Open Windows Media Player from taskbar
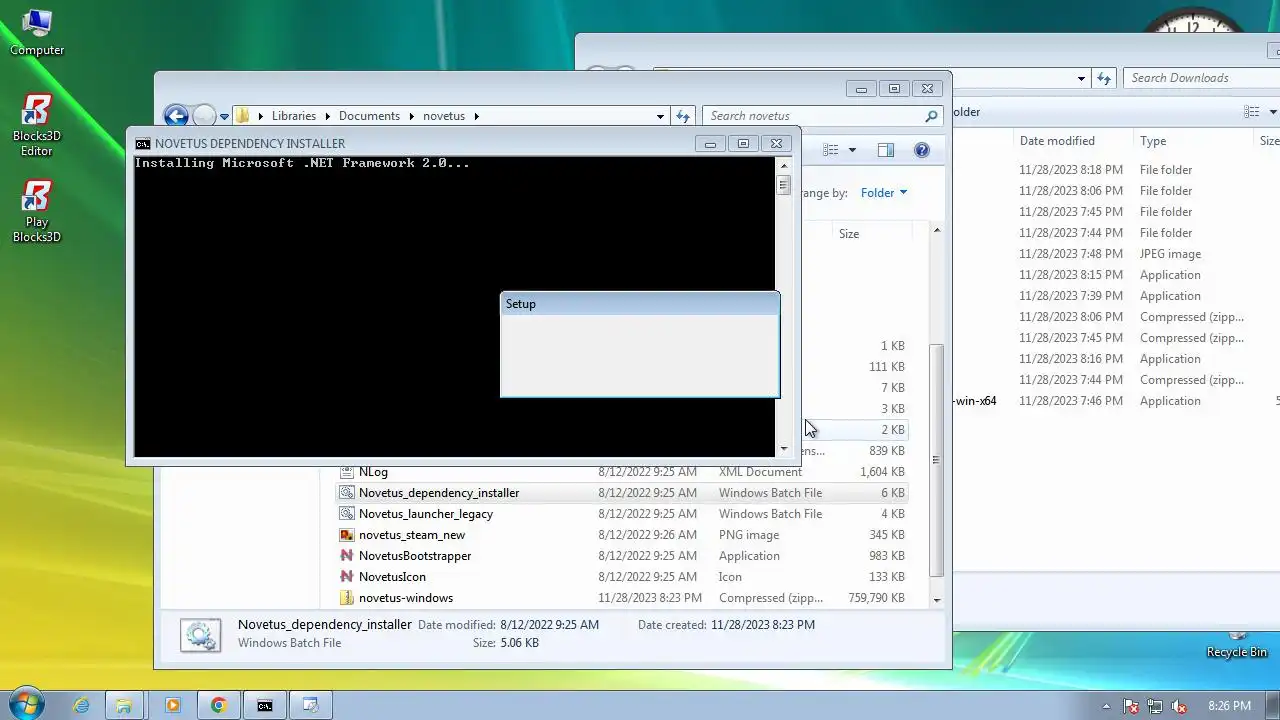 click(172, 705)
